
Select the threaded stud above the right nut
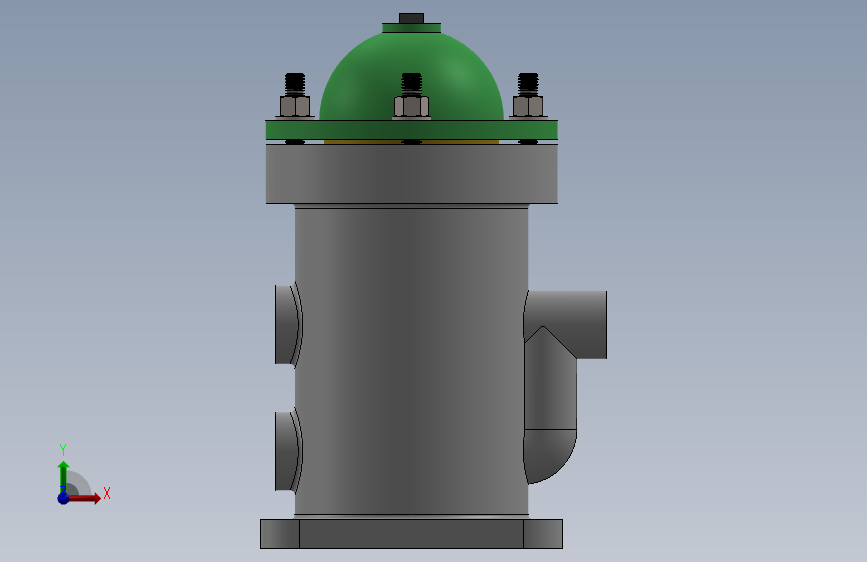pos(528,84)
